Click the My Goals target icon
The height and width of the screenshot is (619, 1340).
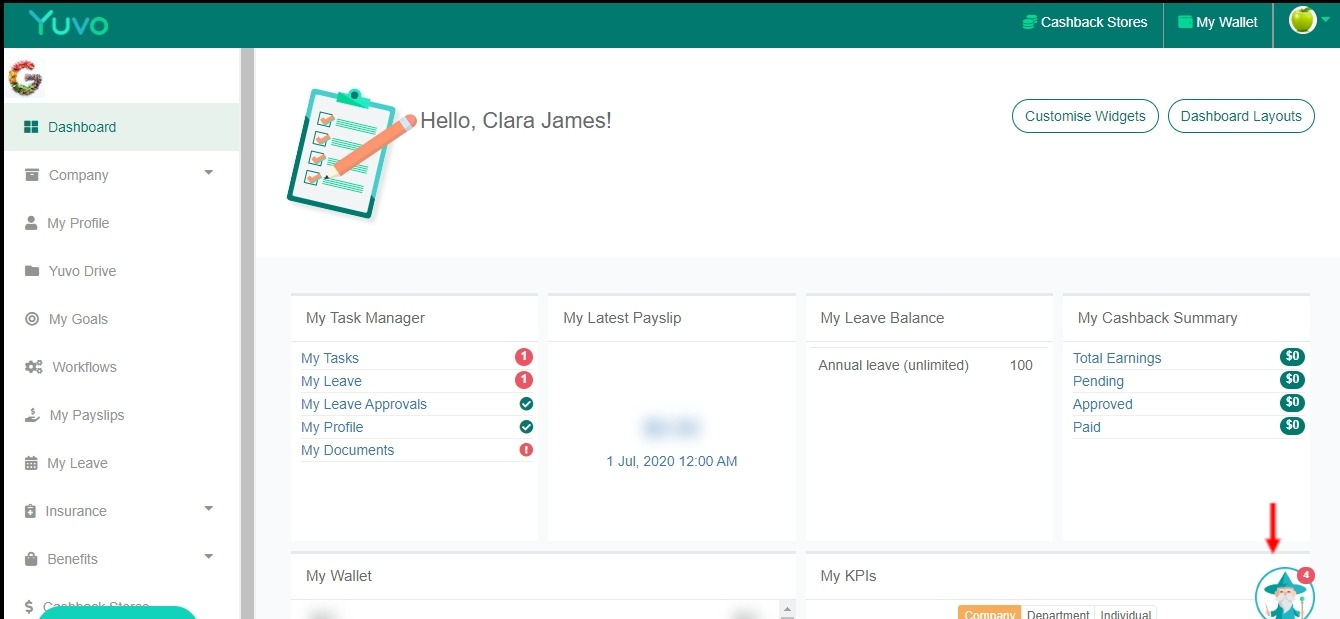[x=31, y=319]
